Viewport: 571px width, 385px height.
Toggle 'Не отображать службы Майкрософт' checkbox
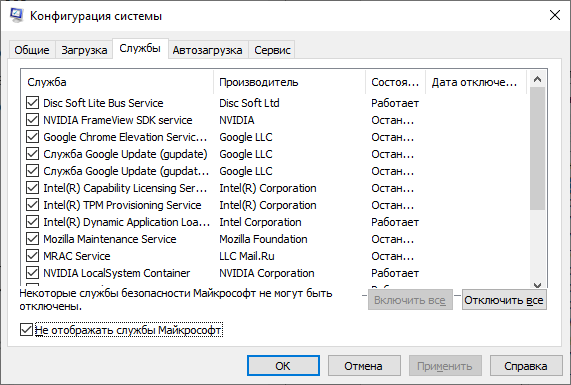(26, 330)
